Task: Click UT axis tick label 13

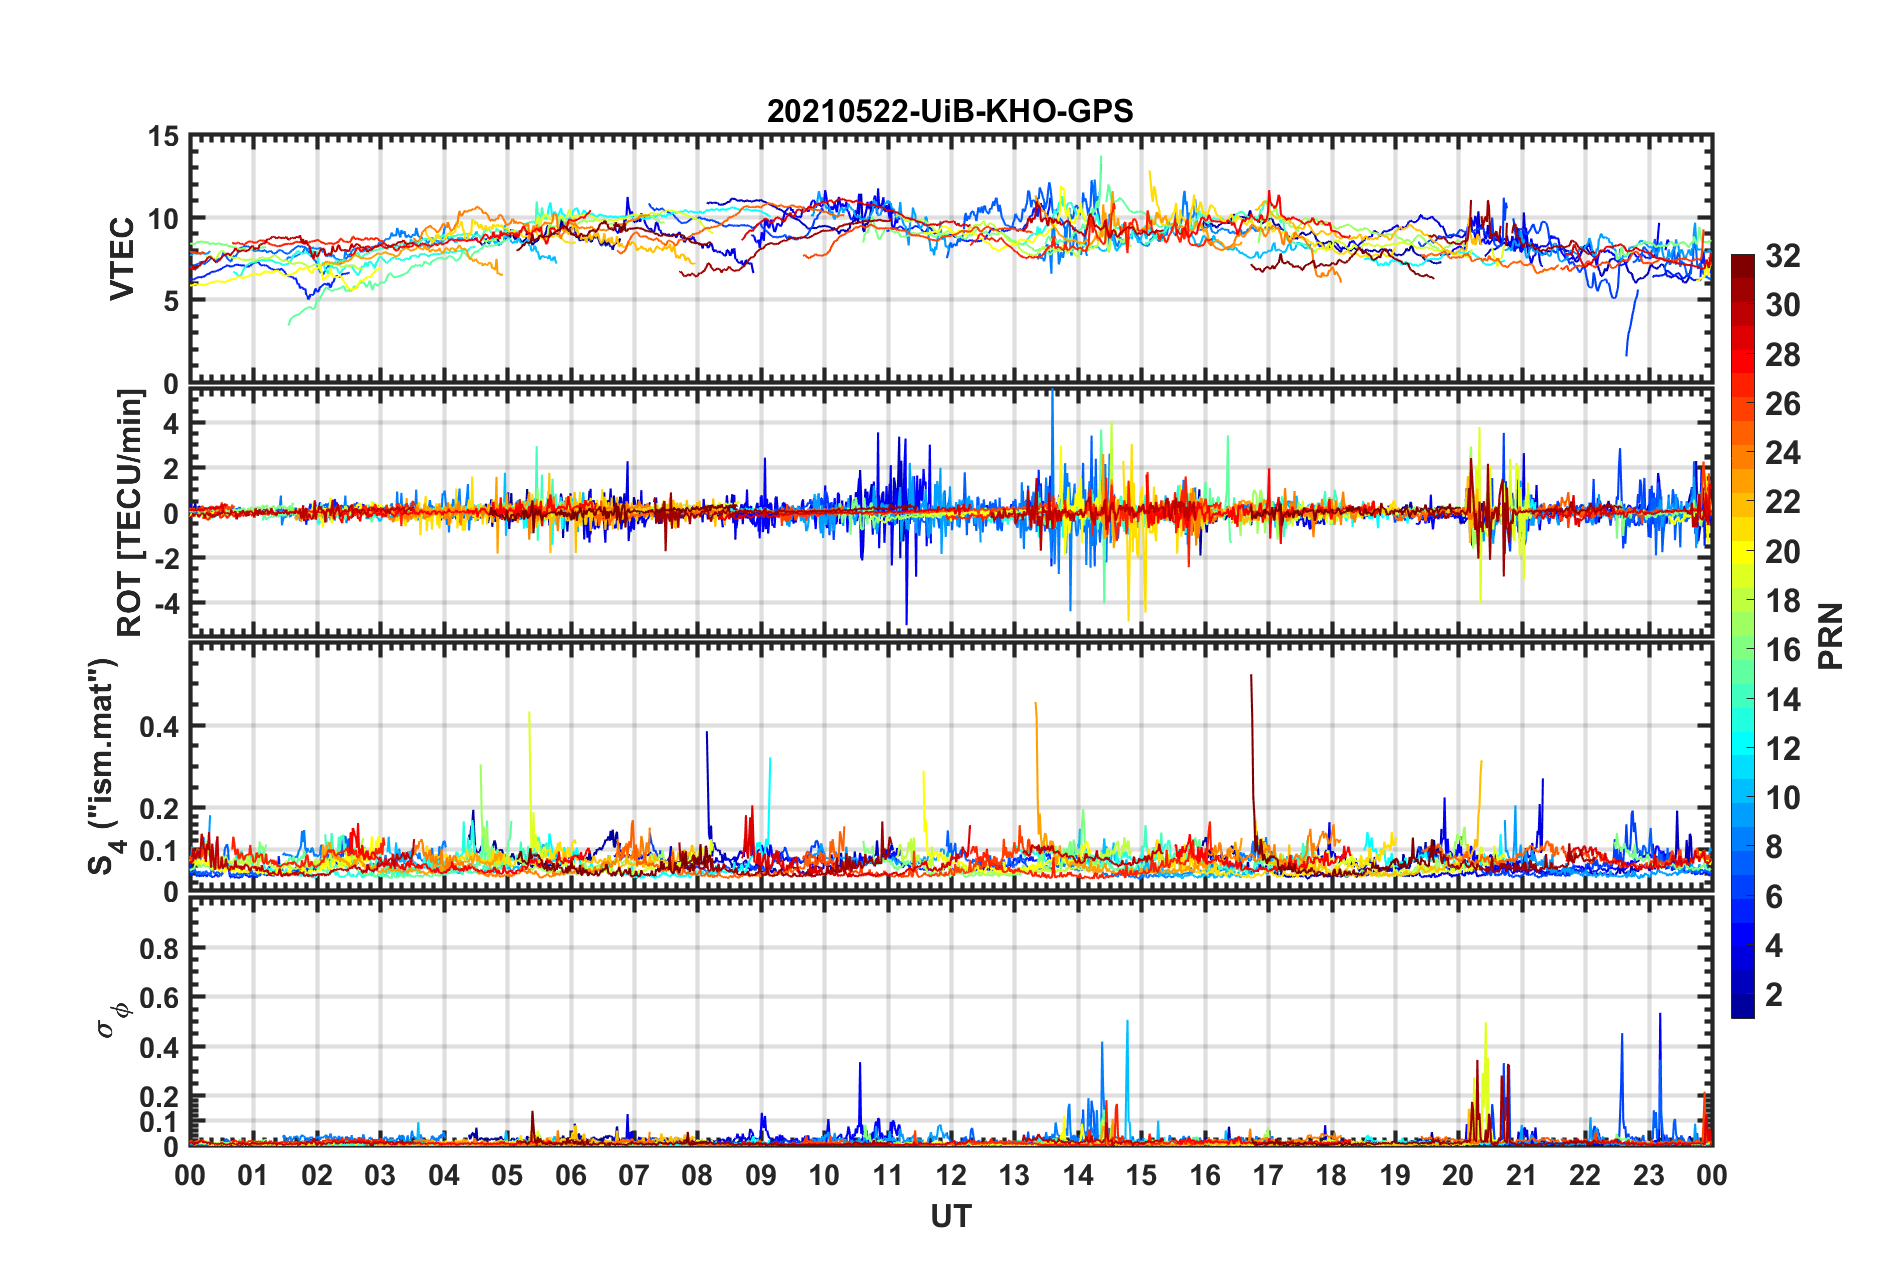Action: click(1015, 1175)
